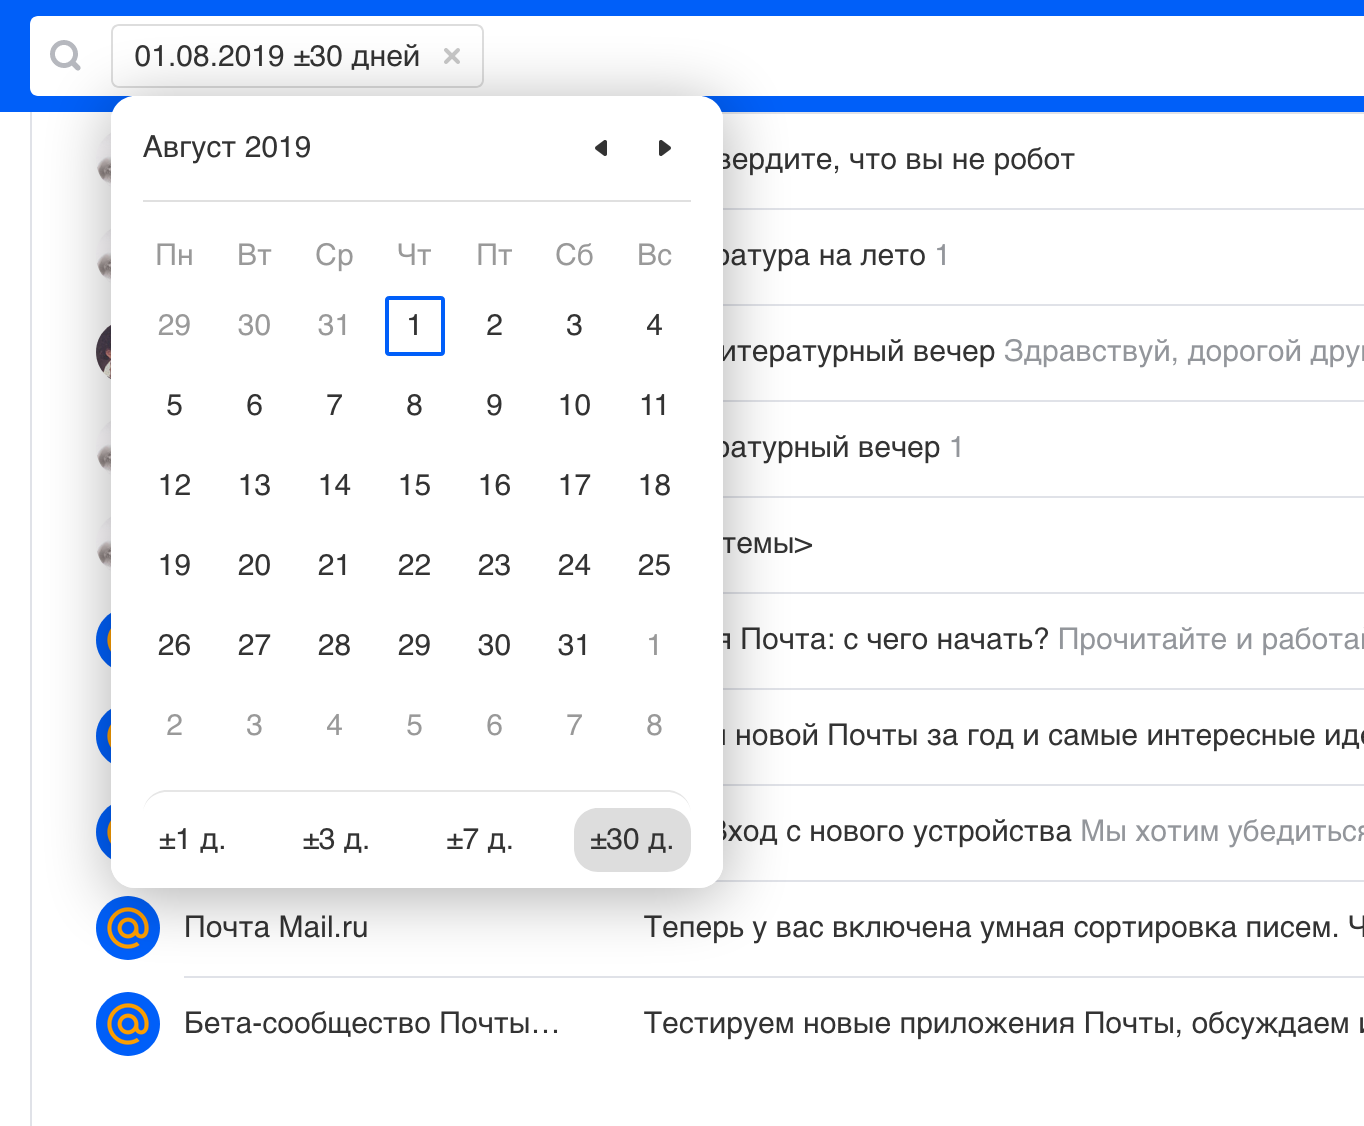The image size is (1364, 1126).
Task: Select July 29 greyed-out date
Action: click(174, 326)
